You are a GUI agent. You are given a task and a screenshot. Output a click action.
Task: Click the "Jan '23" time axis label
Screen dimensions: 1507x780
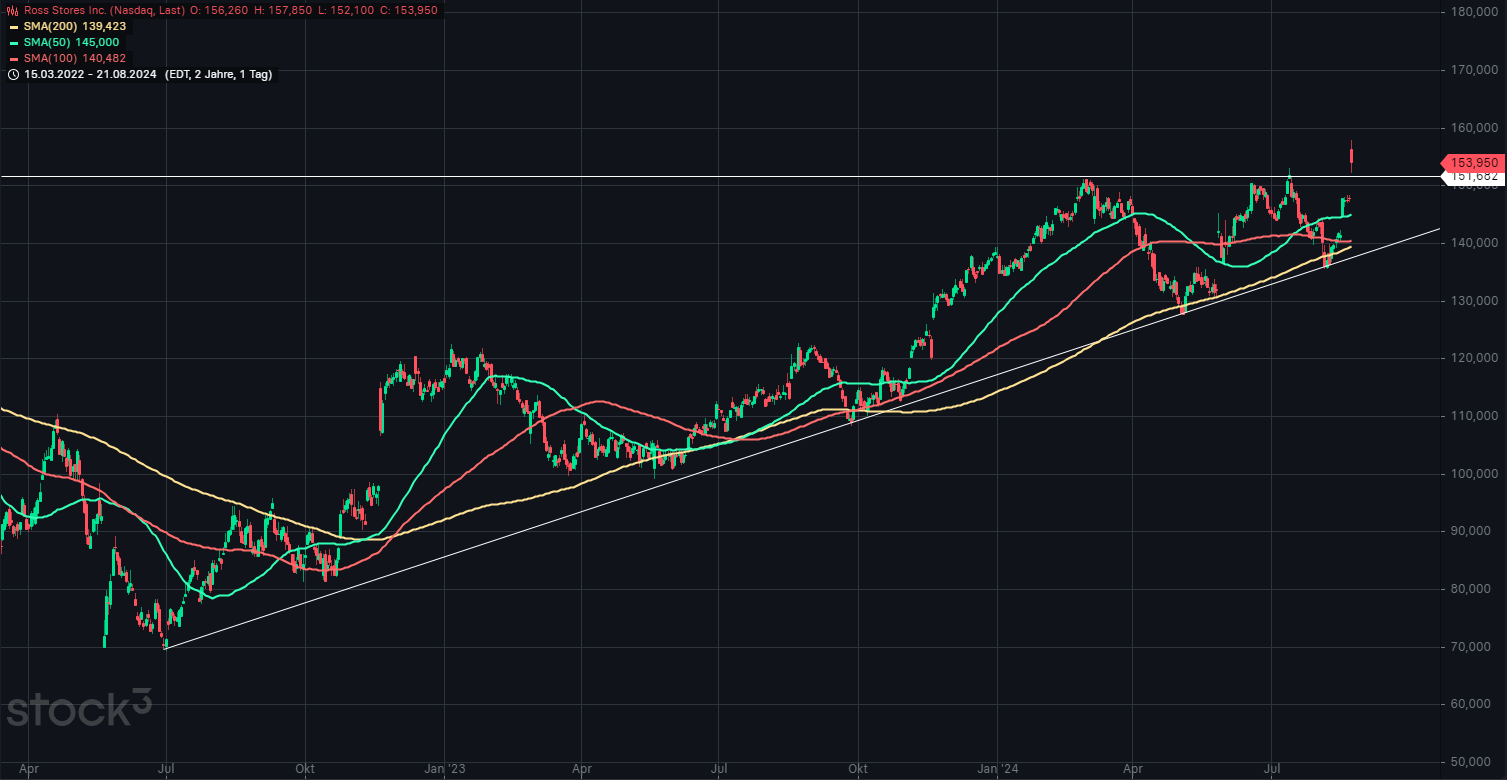(443, 768)
